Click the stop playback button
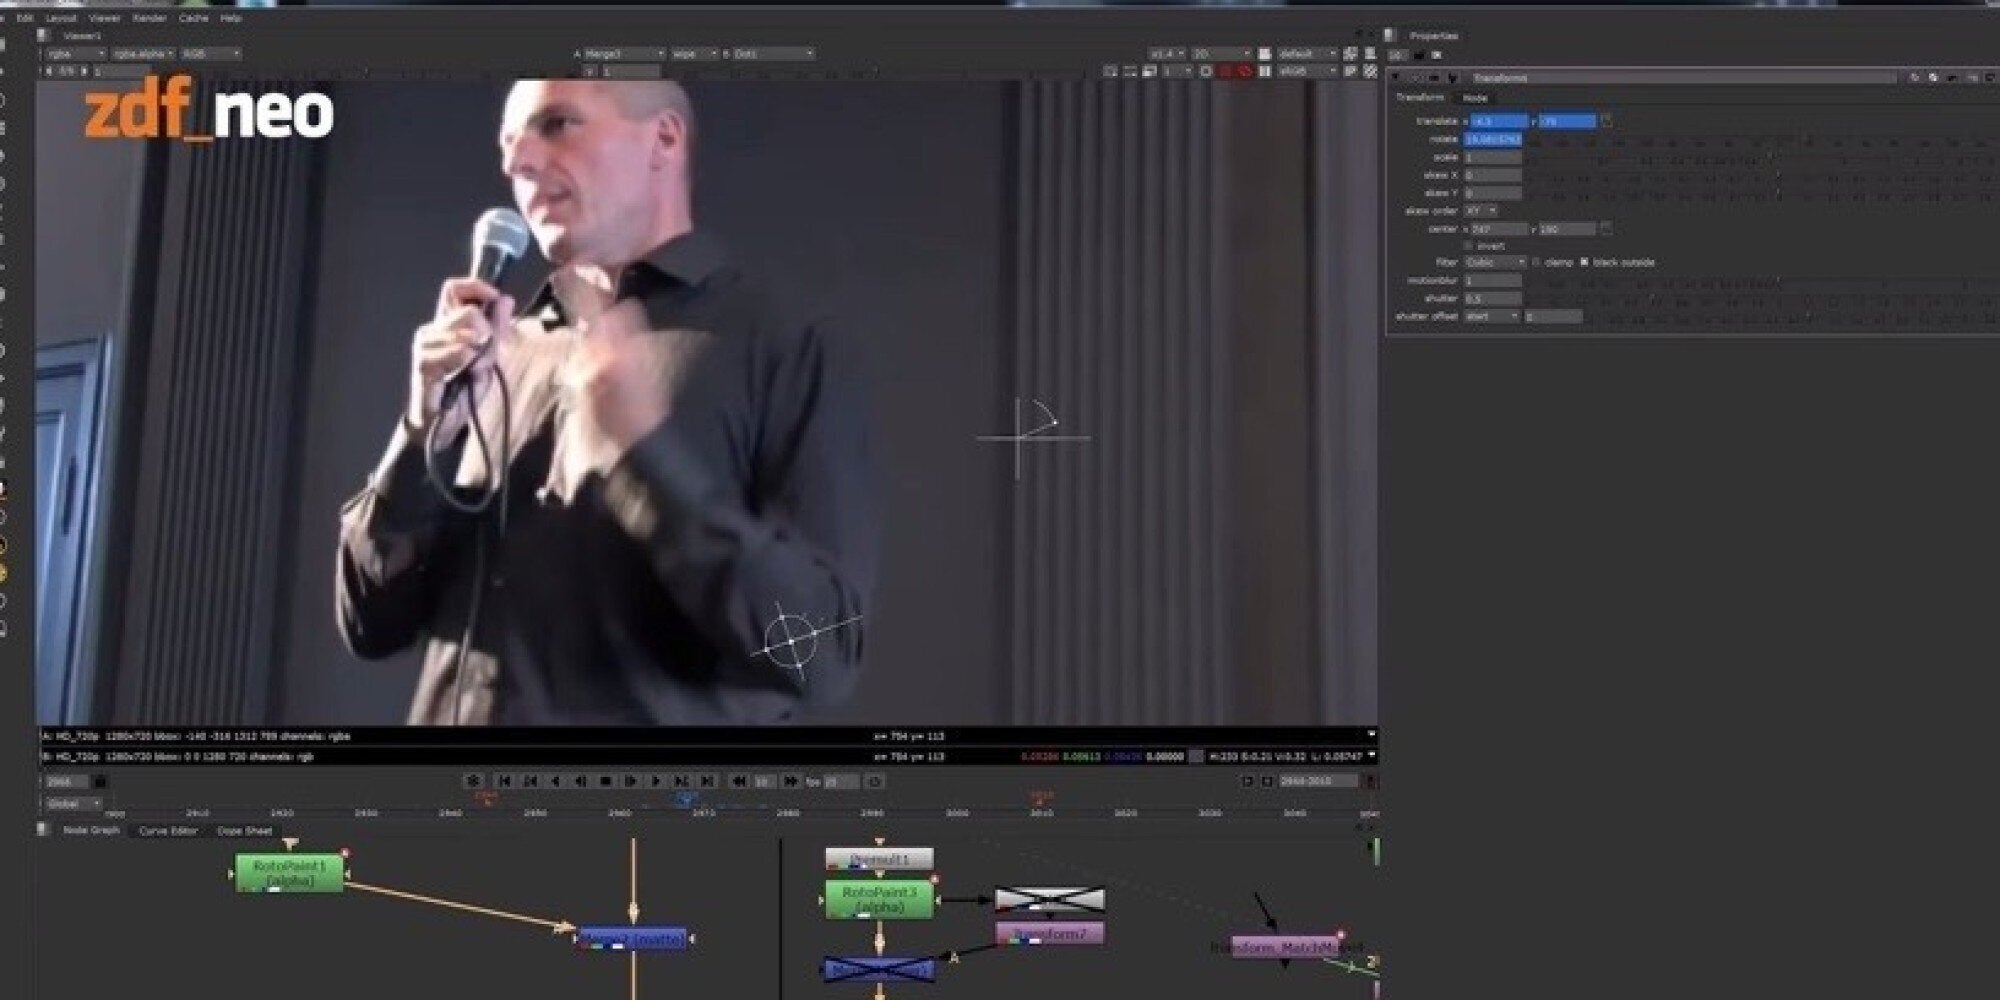The height and width of the screenshot is (1000, 2000). tap(605, 781)
